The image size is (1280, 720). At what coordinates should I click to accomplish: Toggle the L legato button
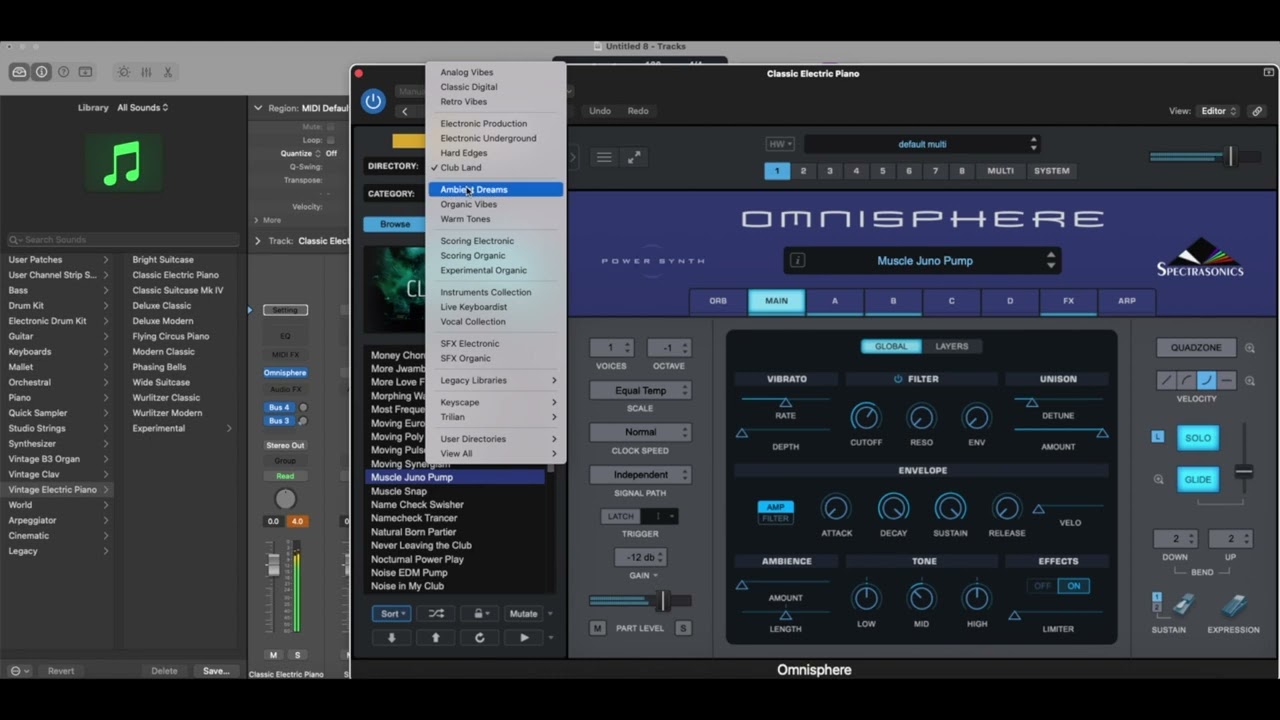click(x=1158, y=437)
